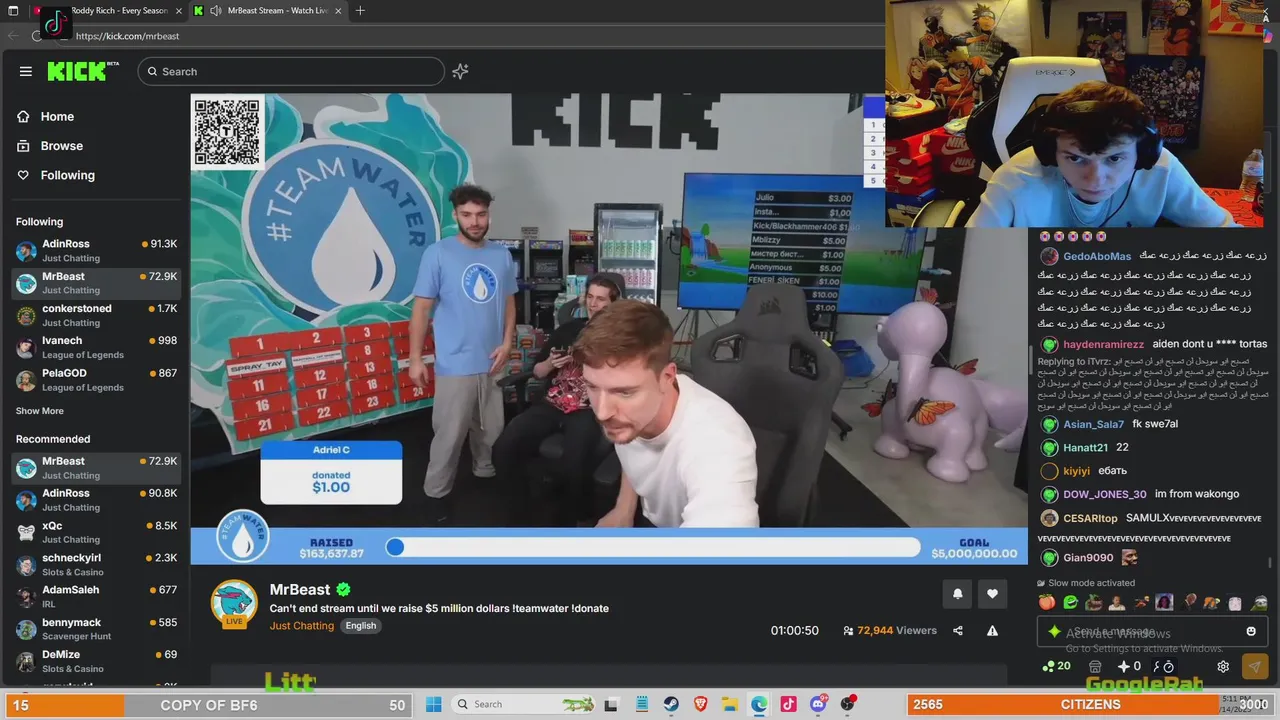Click the browser address bar URL
Image resolution: width=1280 pixels, height=720 pixels.
click(x=127, y=36)
